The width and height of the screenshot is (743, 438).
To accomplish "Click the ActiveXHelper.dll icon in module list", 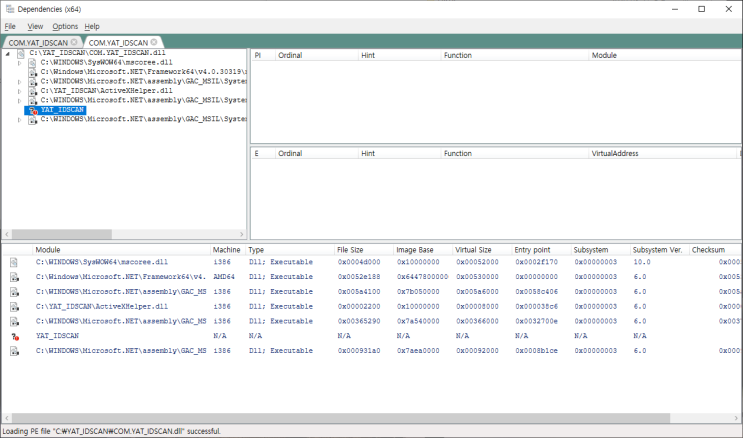I will [x=14, y=306].
